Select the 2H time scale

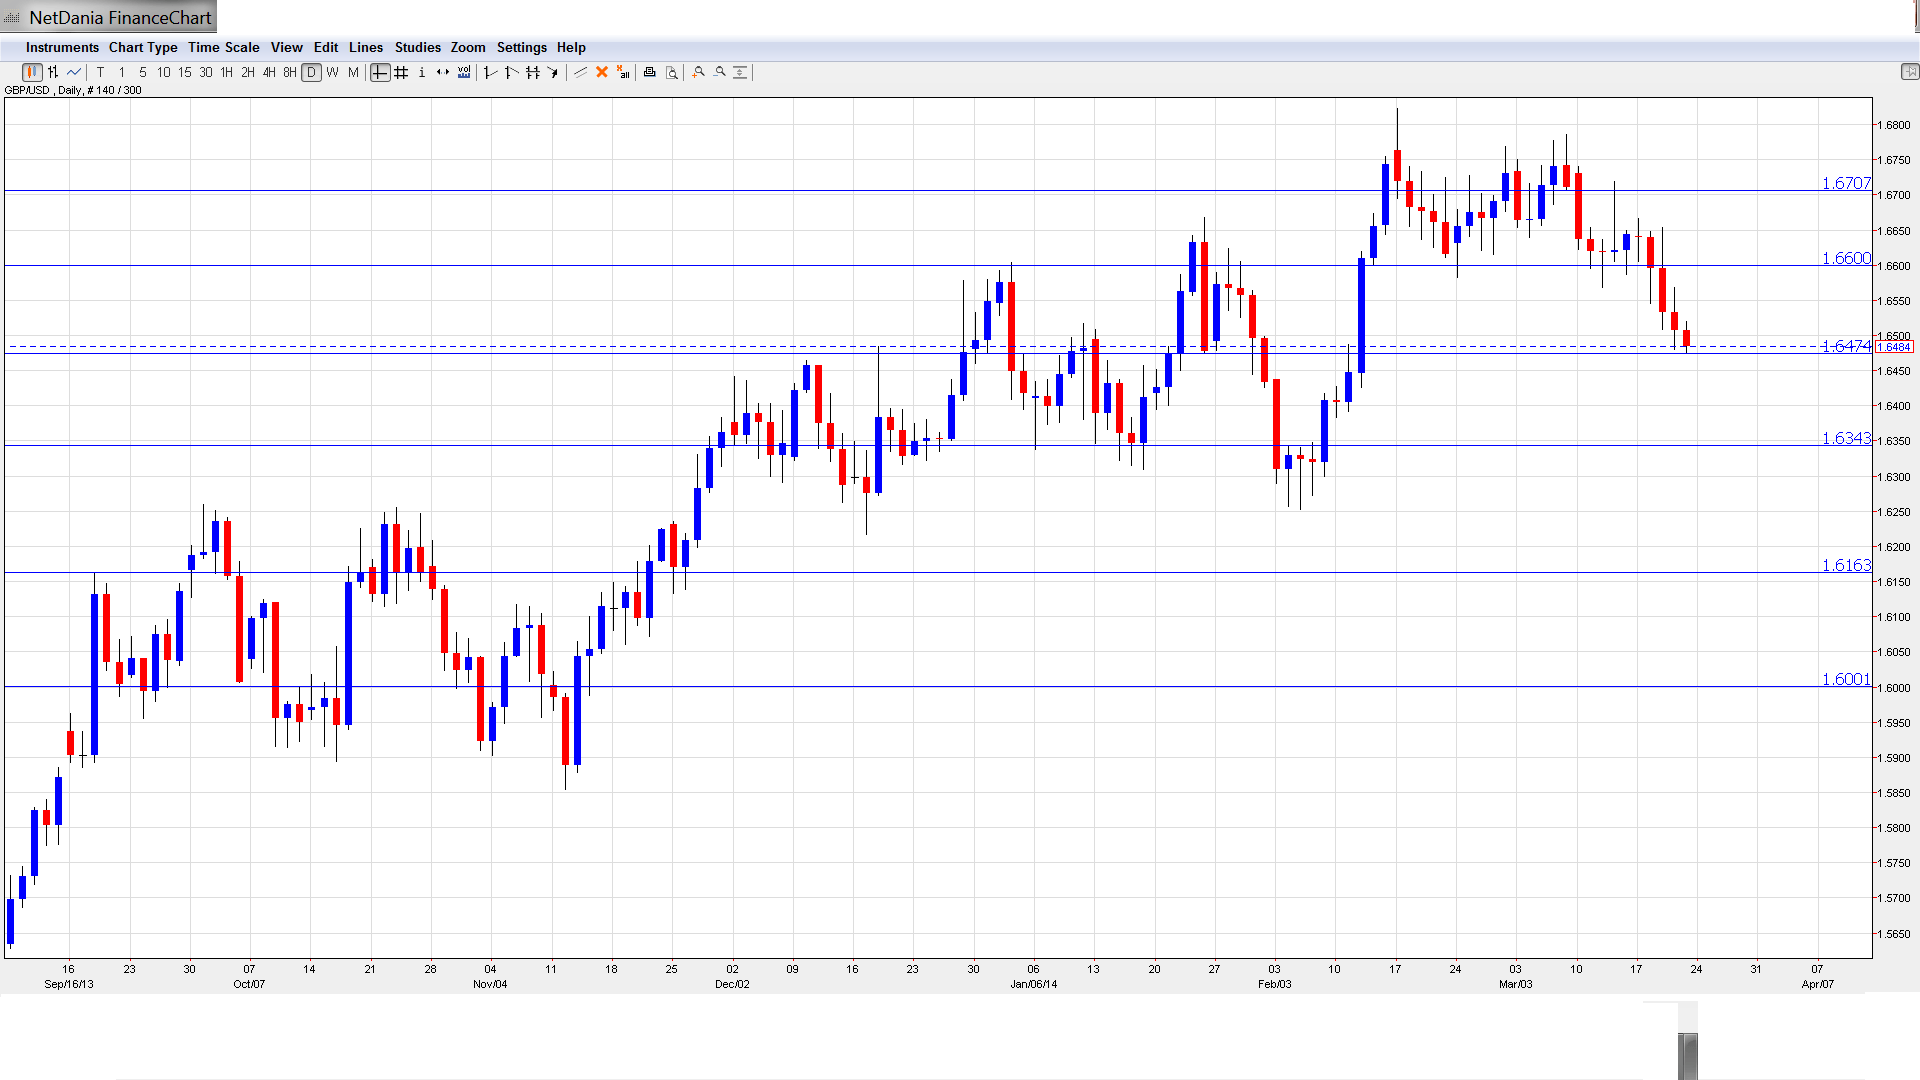click(248, 72)
